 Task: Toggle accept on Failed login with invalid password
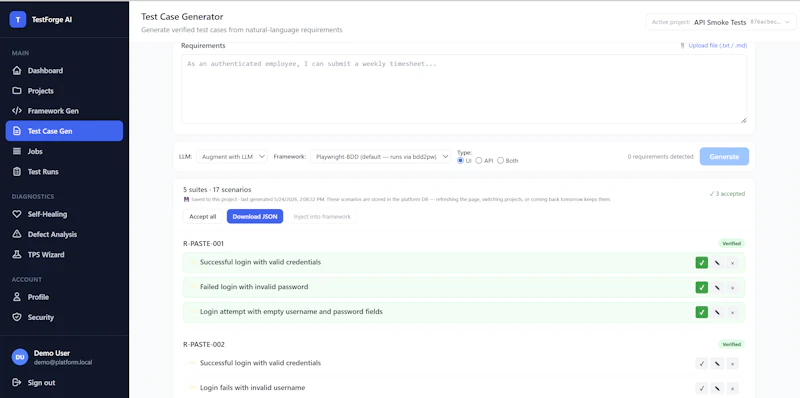pyautogui.click(x=702, y=287)
